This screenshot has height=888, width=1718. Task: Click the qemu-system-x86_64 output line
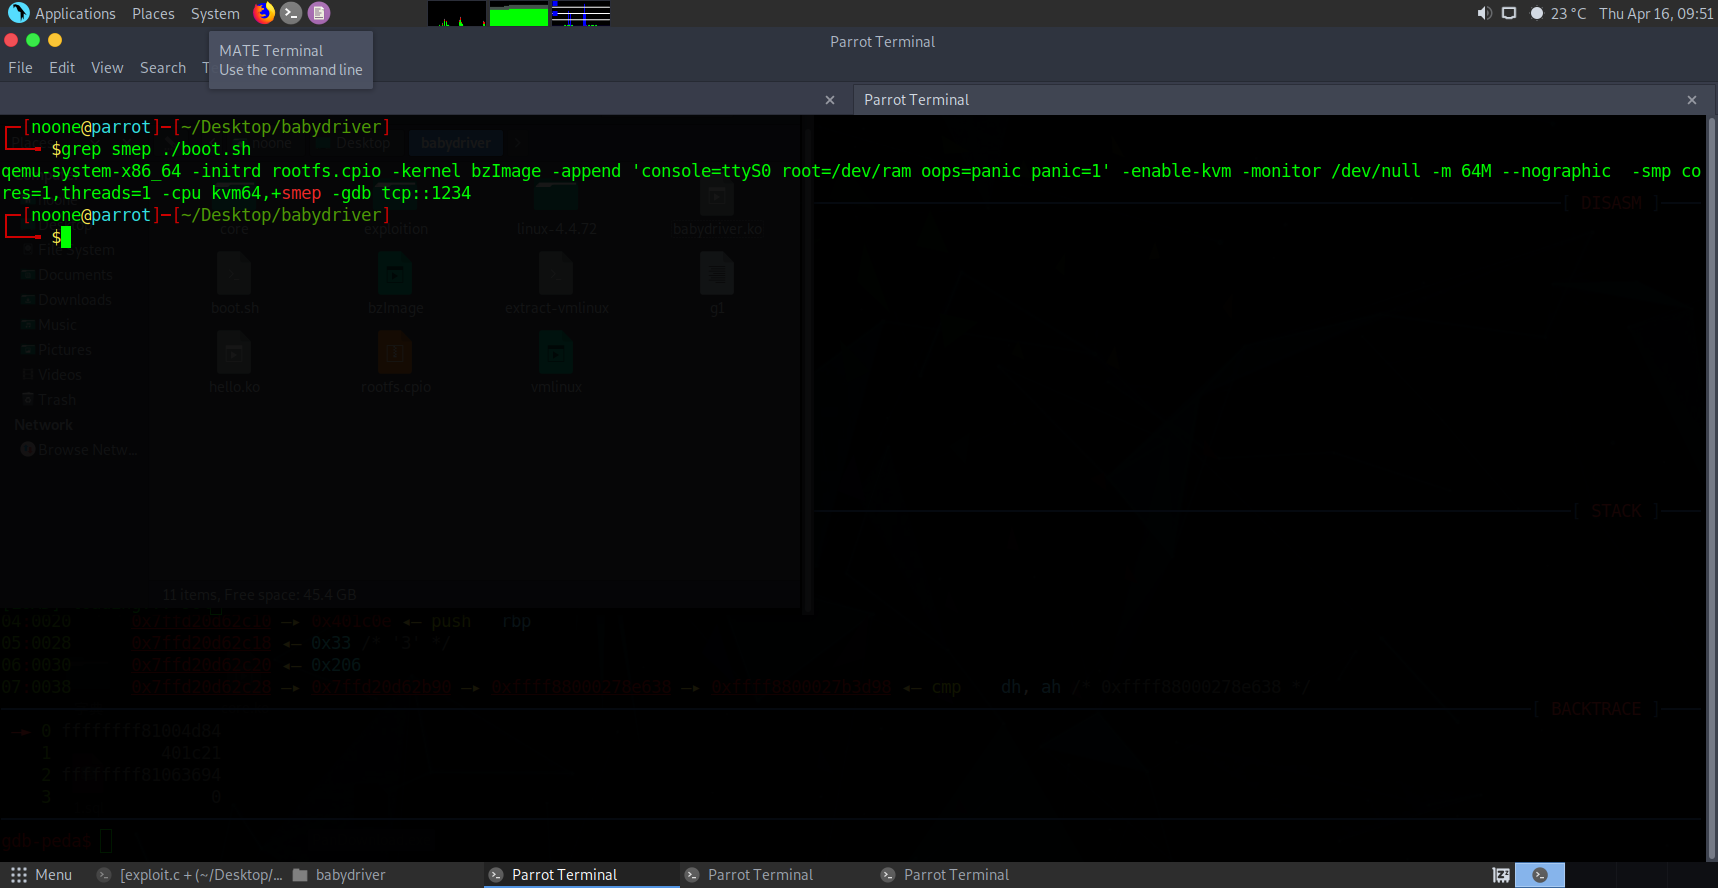coord(850,182)
